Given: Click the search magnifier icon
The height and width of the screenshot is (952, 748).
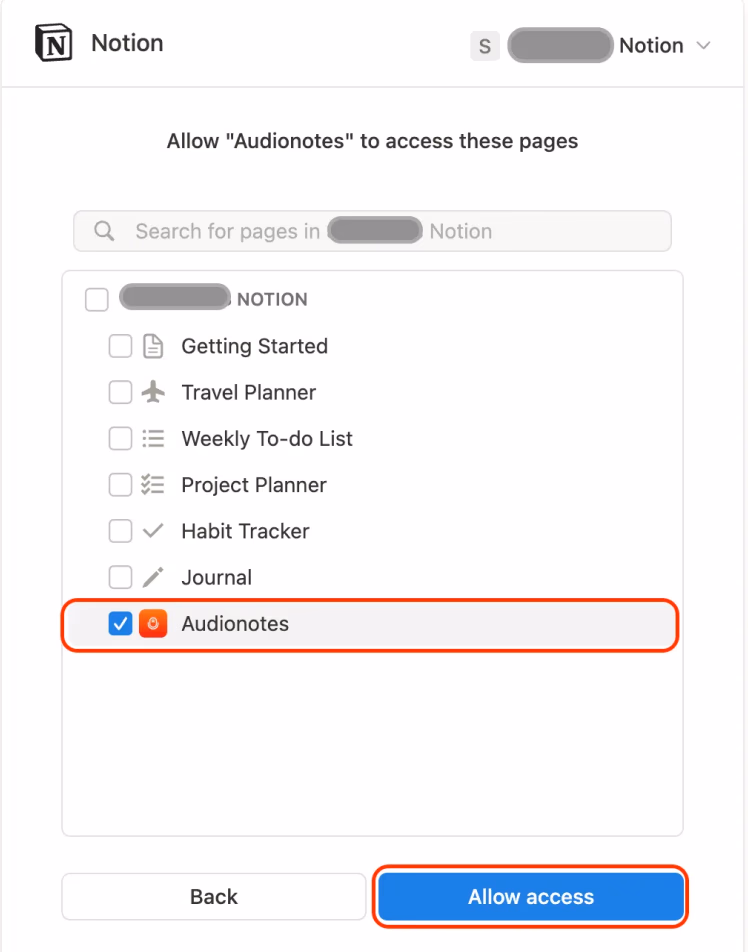Looking at the screenshot, I should click(x=104, y=231).
